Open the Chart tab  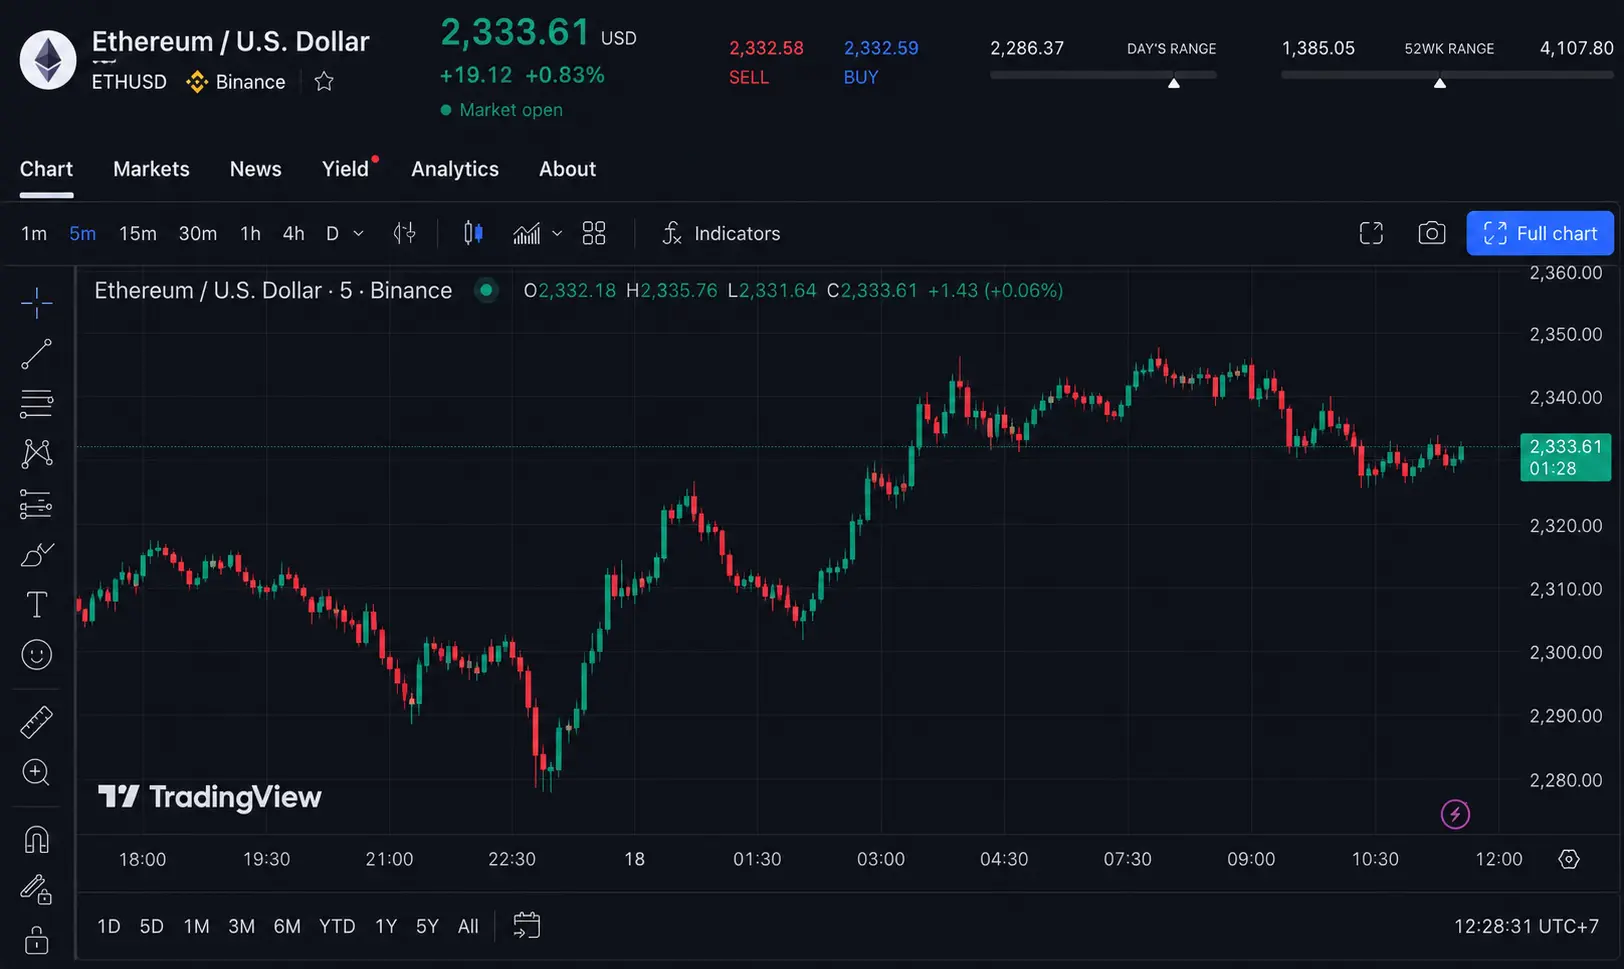[46, 169]
